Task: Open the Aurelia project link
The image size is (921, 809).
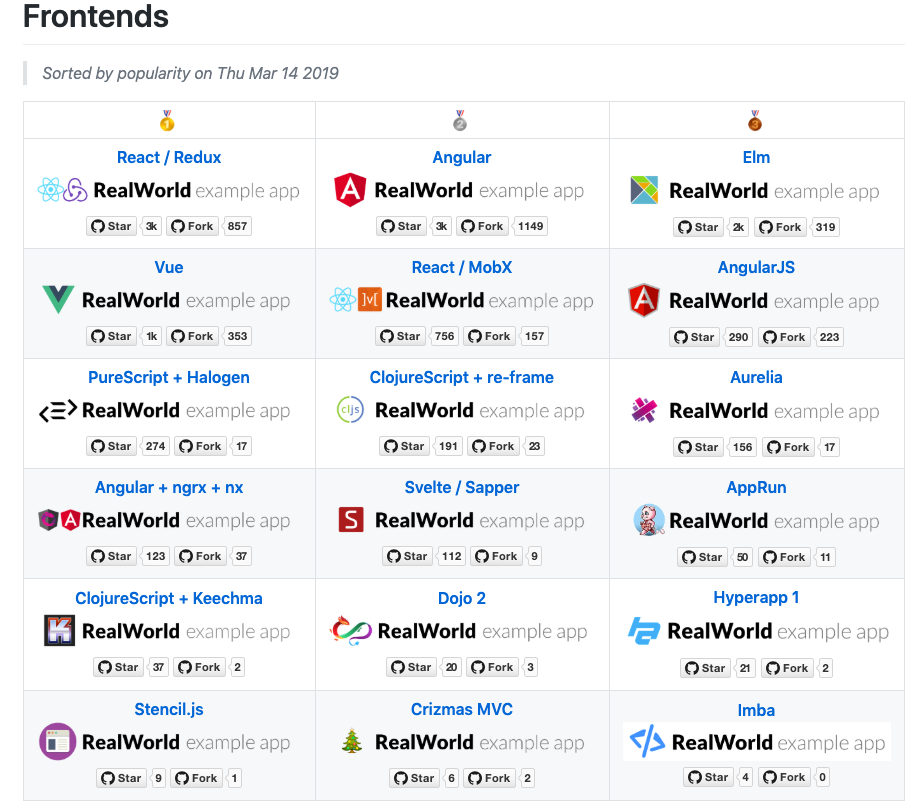Action: point(756,377)
